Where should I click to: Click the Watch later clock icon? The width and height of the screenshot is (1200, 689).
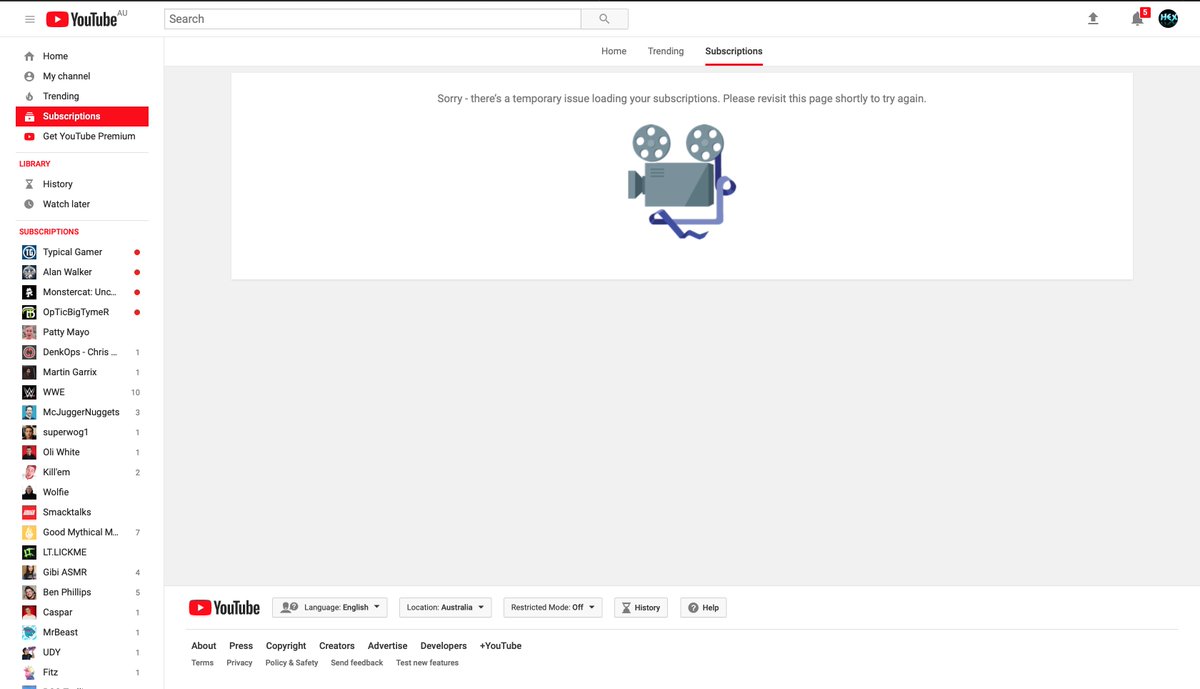[x=29, y=204]
